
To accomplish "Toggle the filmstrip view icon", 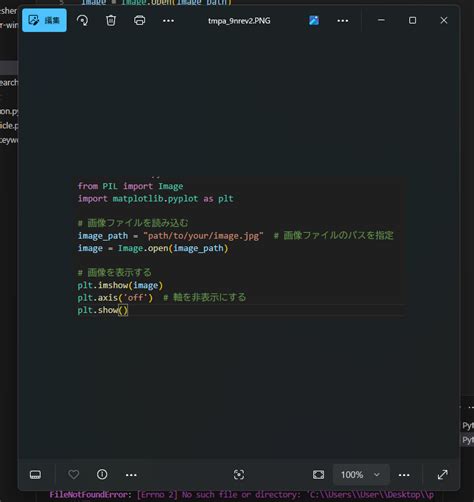I will click(x=35, y=474).
